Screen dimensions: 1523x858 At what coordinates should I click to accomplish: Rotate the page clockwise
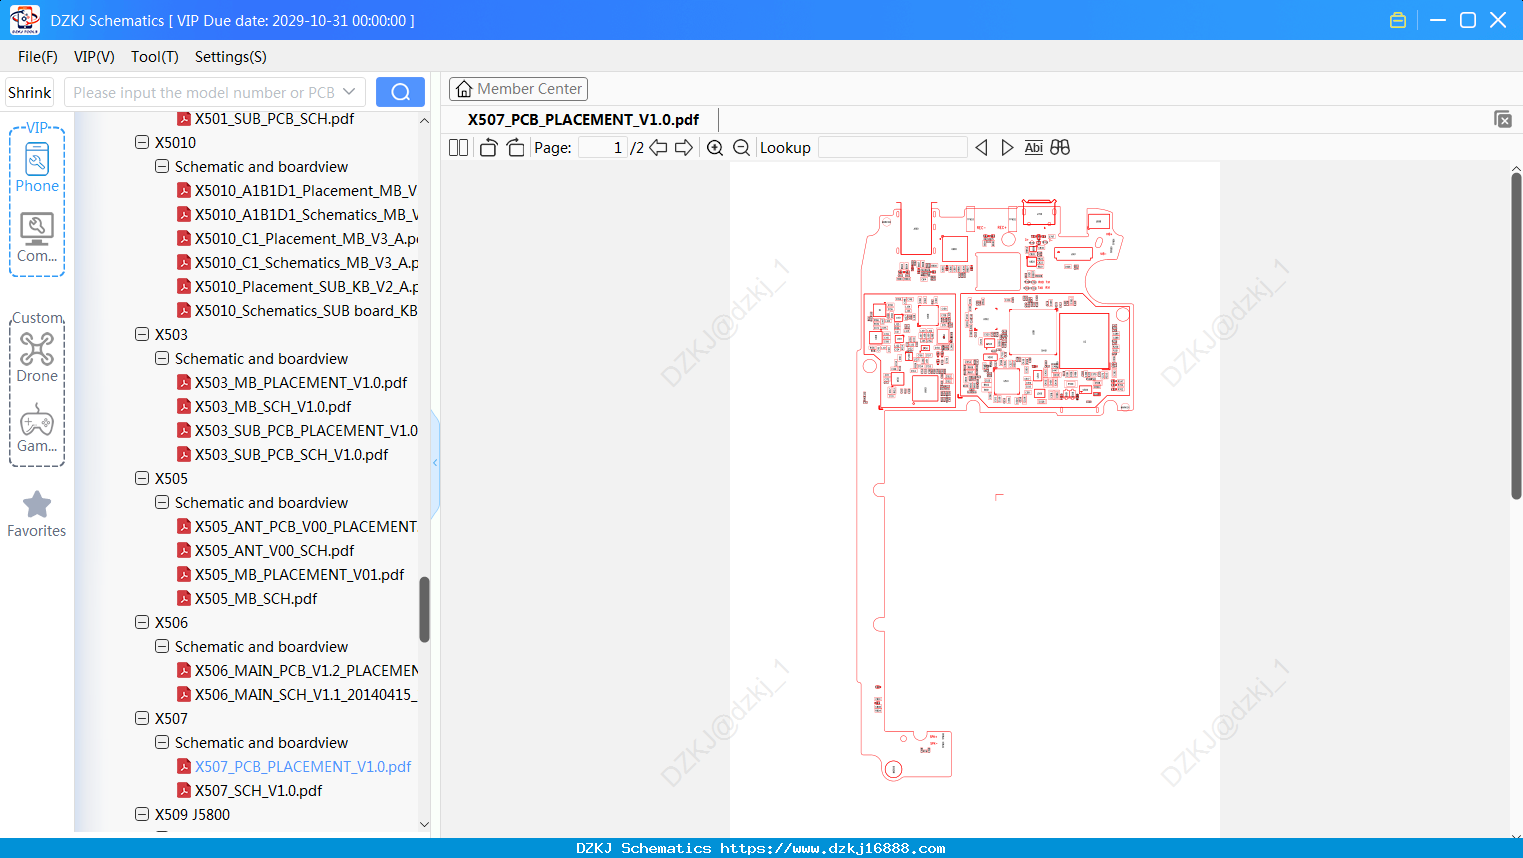tap(515, 147)
